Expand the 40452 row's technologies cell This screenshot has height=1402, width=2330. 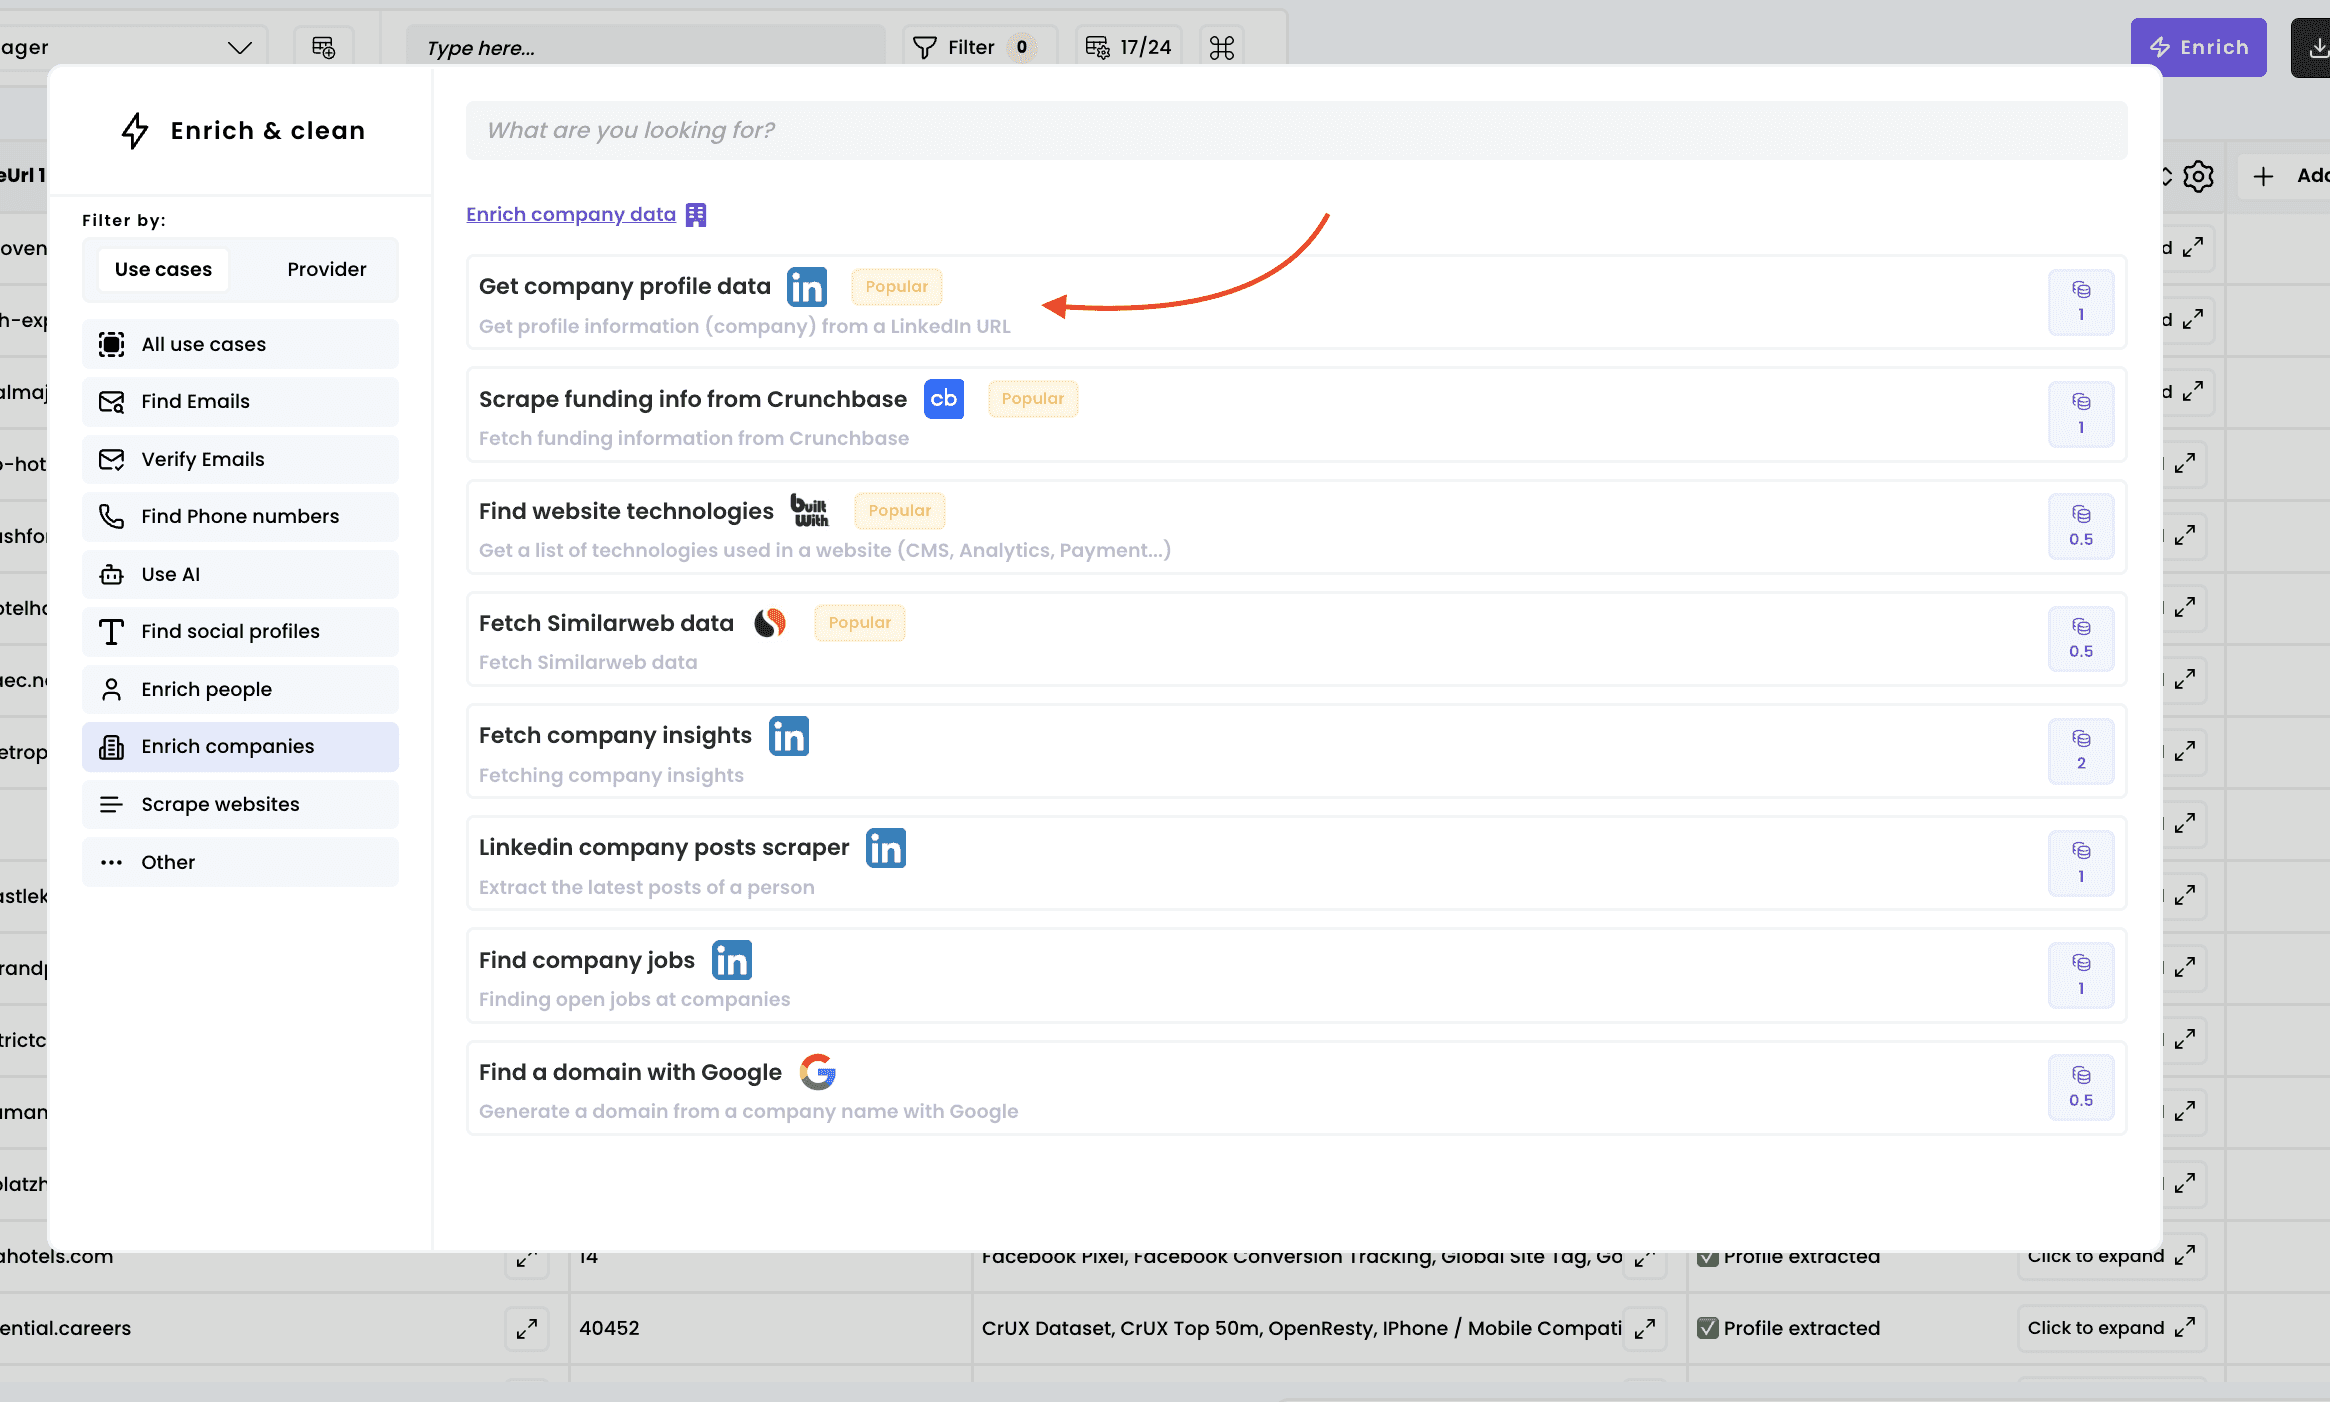click(x=1644, y=1328)
